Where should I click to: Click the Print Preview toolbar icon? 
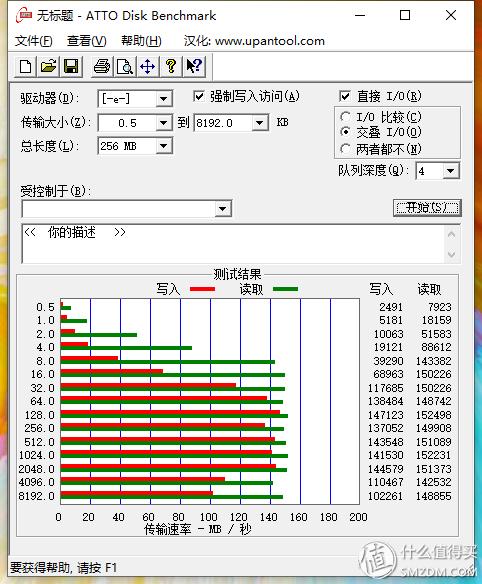pos(125,67)
